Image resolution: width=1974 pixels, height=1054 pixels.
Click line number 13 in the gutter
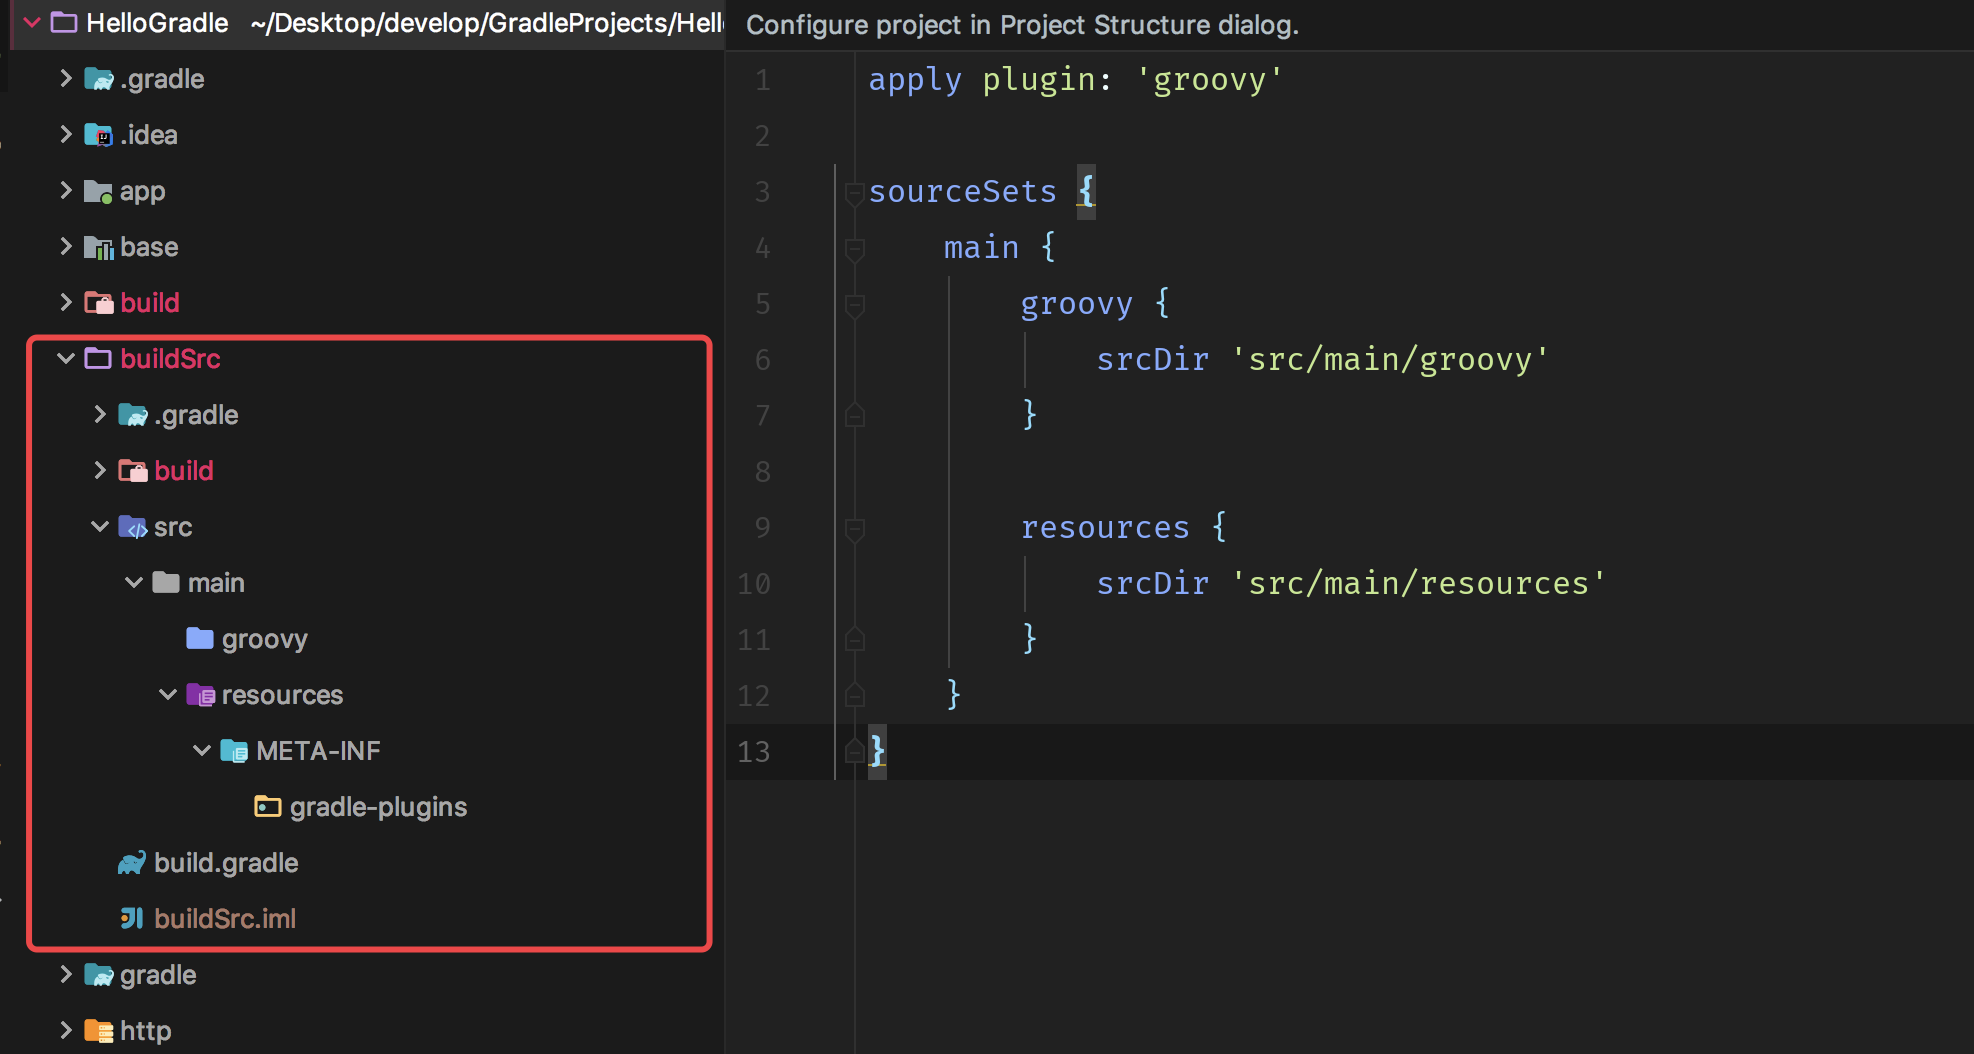[x=754, y=751]
